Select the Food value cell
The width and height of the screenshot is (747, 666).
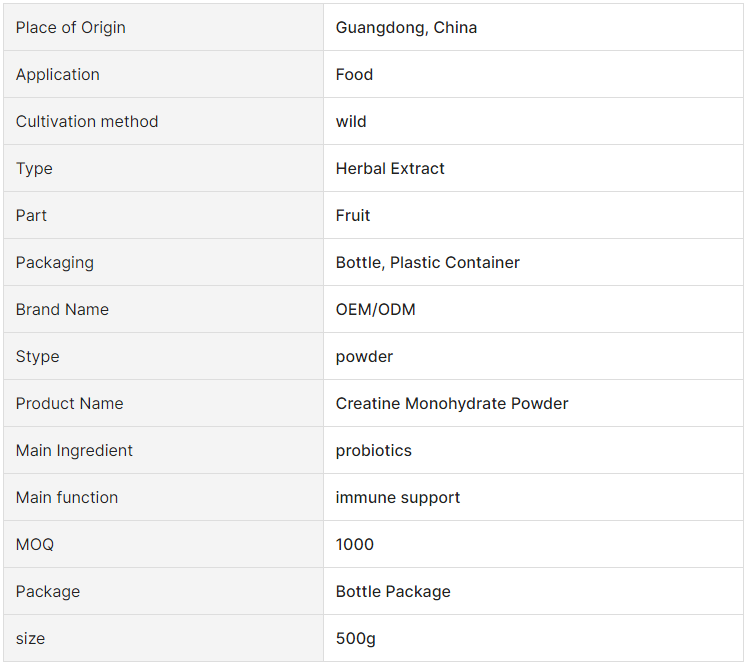pos(533,74)
